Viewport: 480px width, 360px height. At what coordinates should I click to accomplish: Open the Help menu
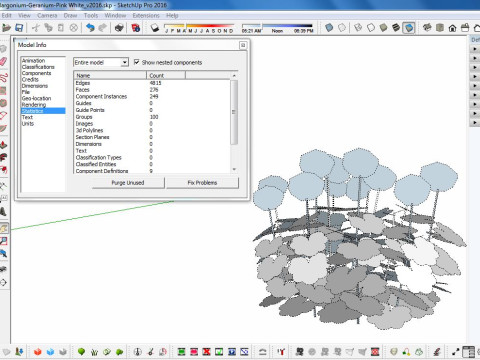172,15
